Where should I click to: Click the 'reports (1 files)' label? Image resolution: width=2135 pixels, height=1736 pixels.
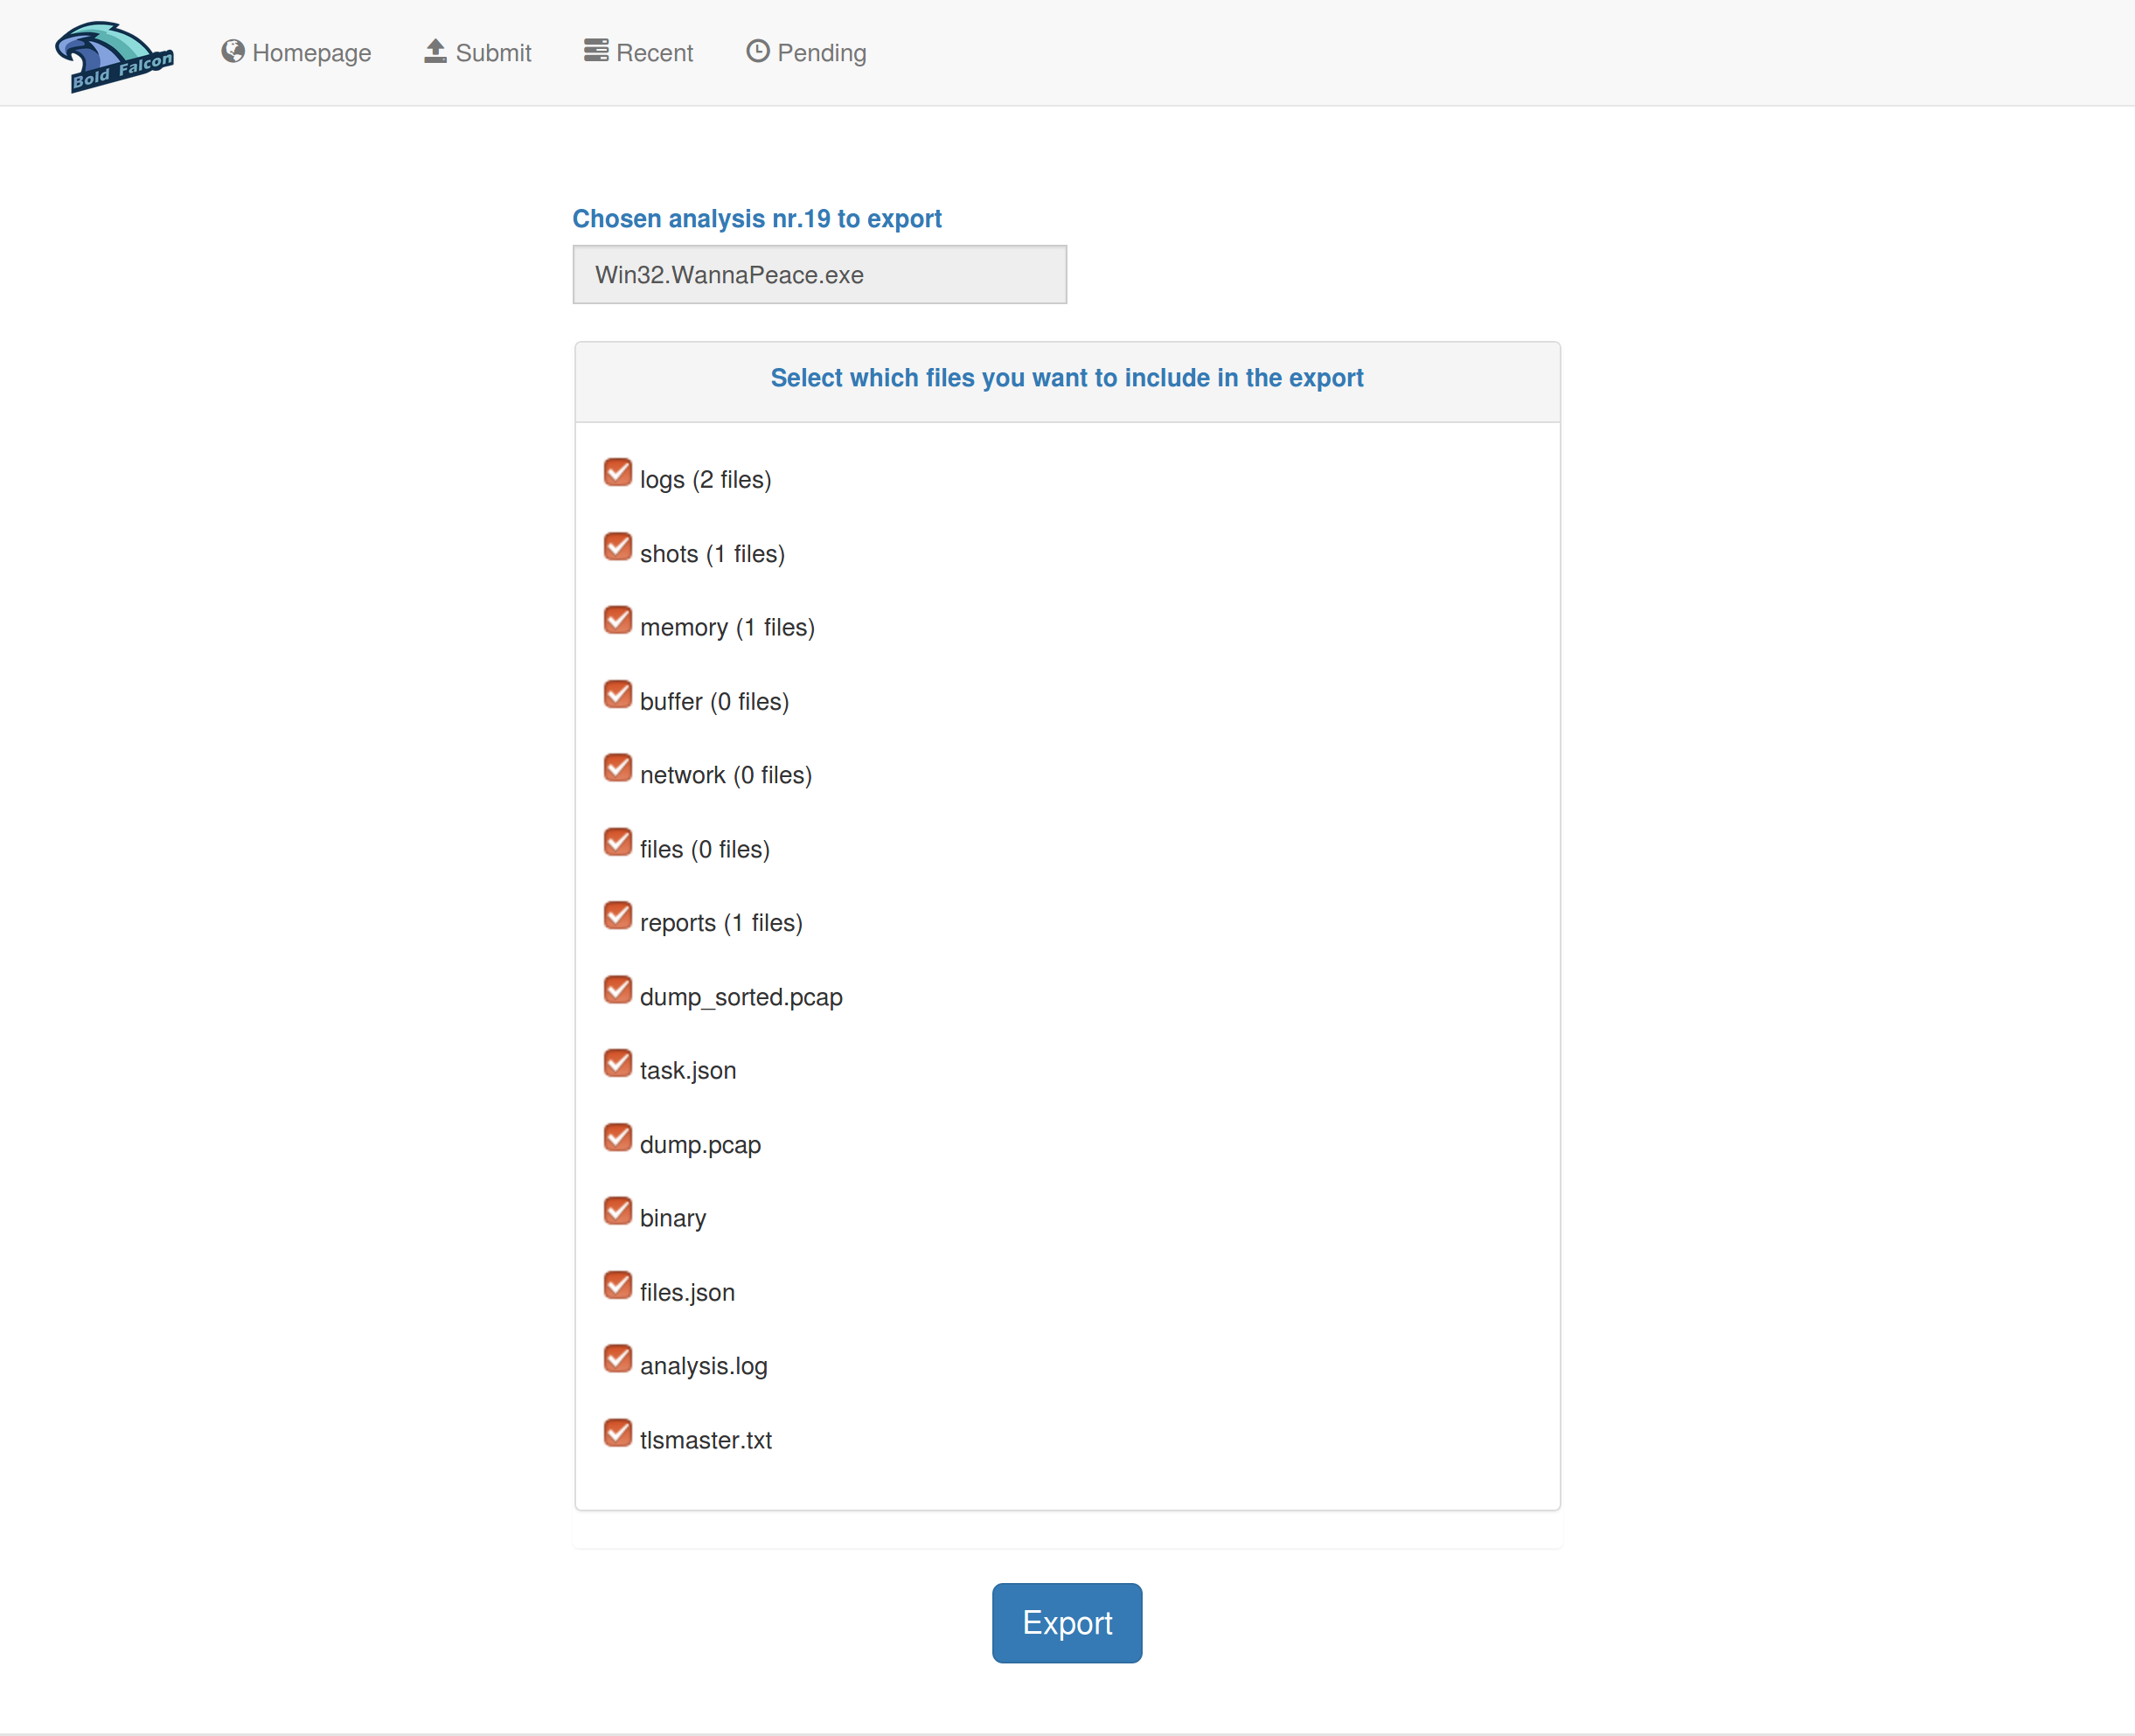(722, 923)
